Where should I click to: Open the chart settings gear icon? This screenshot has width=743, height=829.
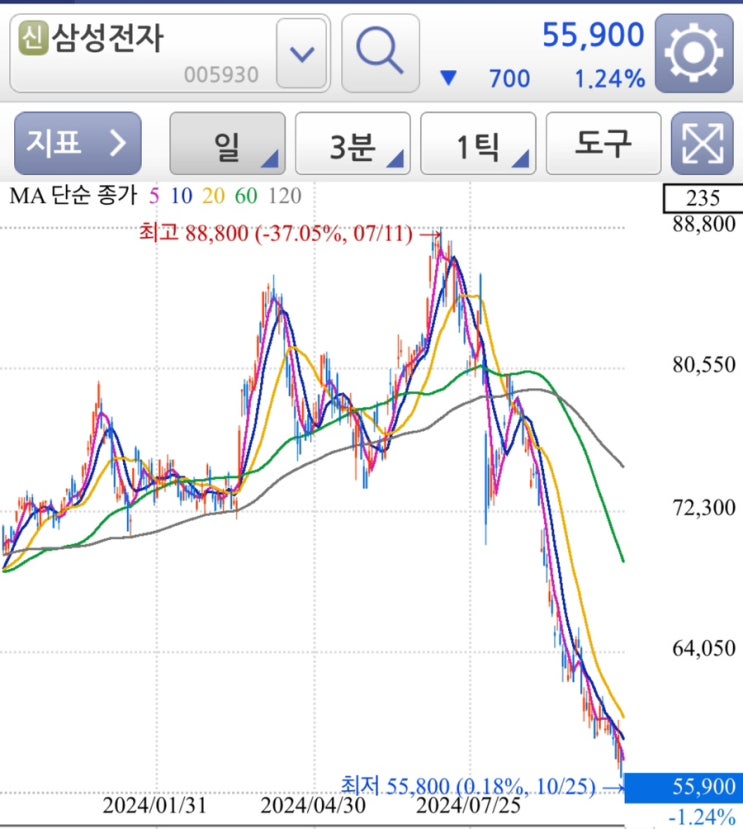[694, 53]
